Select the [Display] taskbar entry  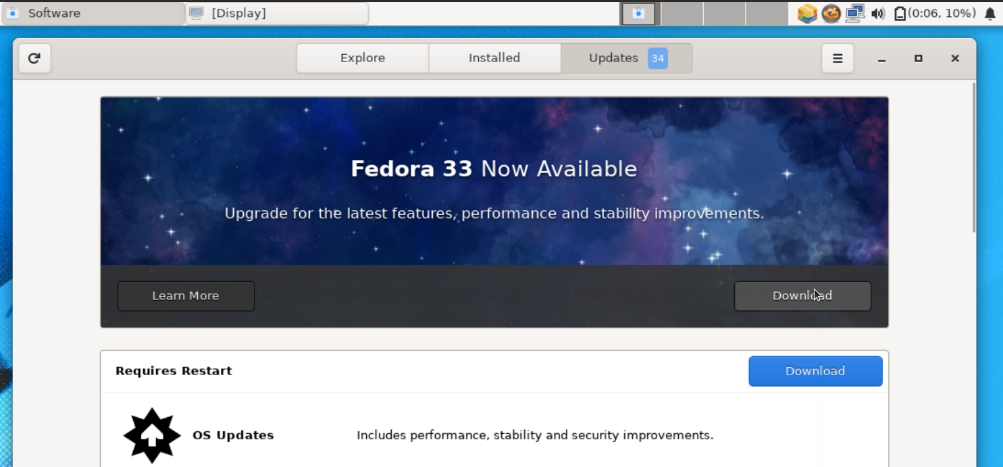[x=277, y=13]
